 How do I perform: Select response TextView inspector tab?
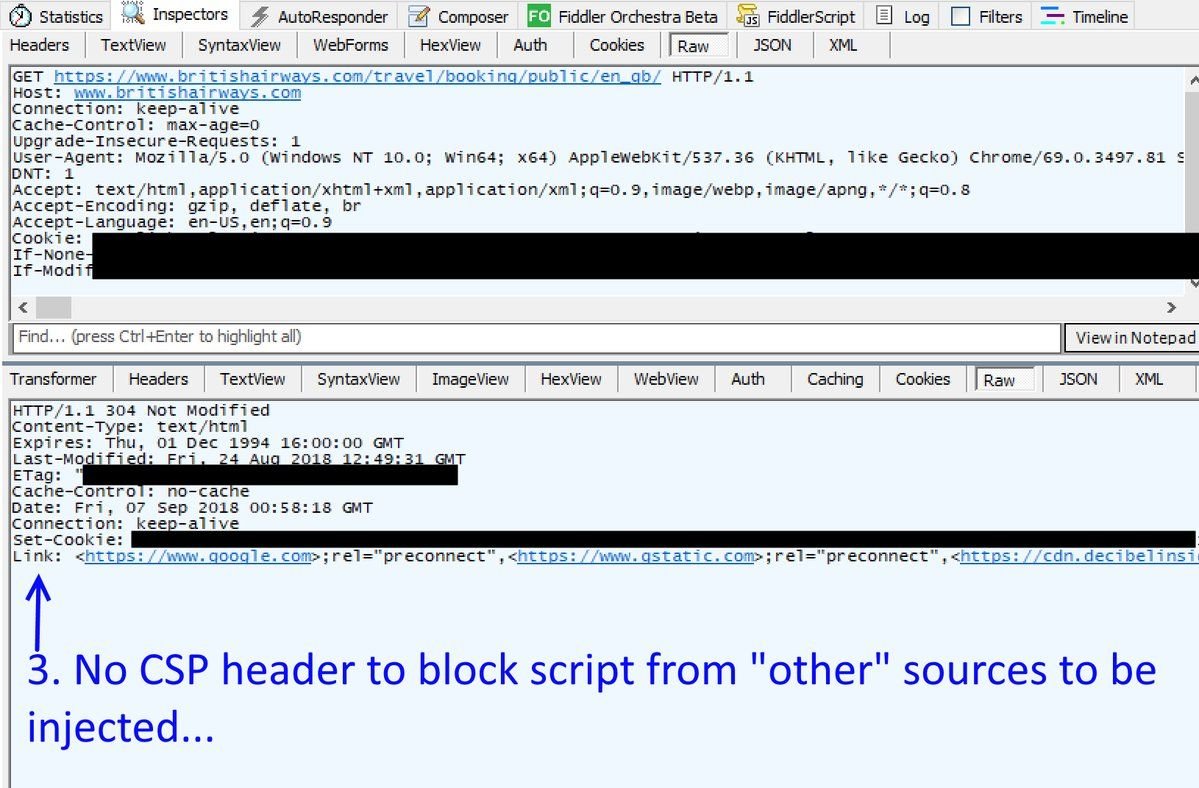coord(252,379)
